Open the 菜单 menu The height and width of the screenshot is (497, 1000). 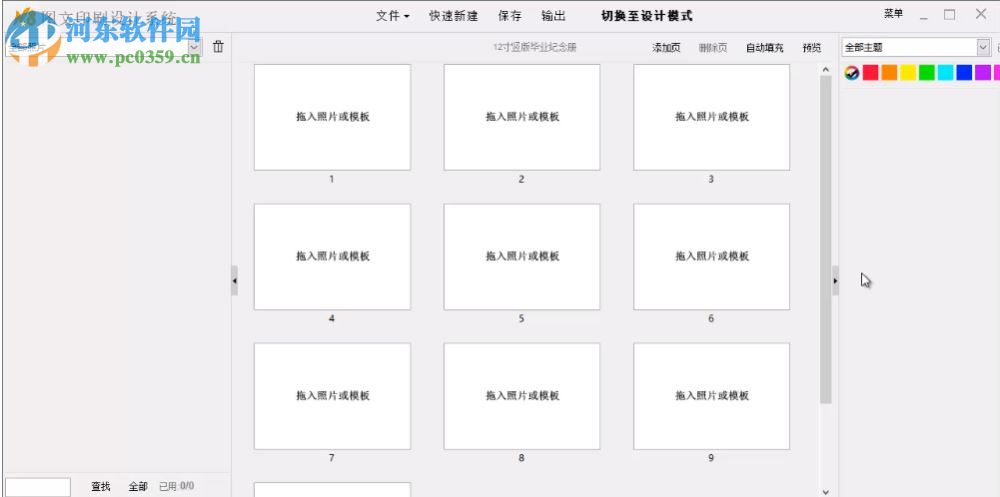tap(893, 14)
